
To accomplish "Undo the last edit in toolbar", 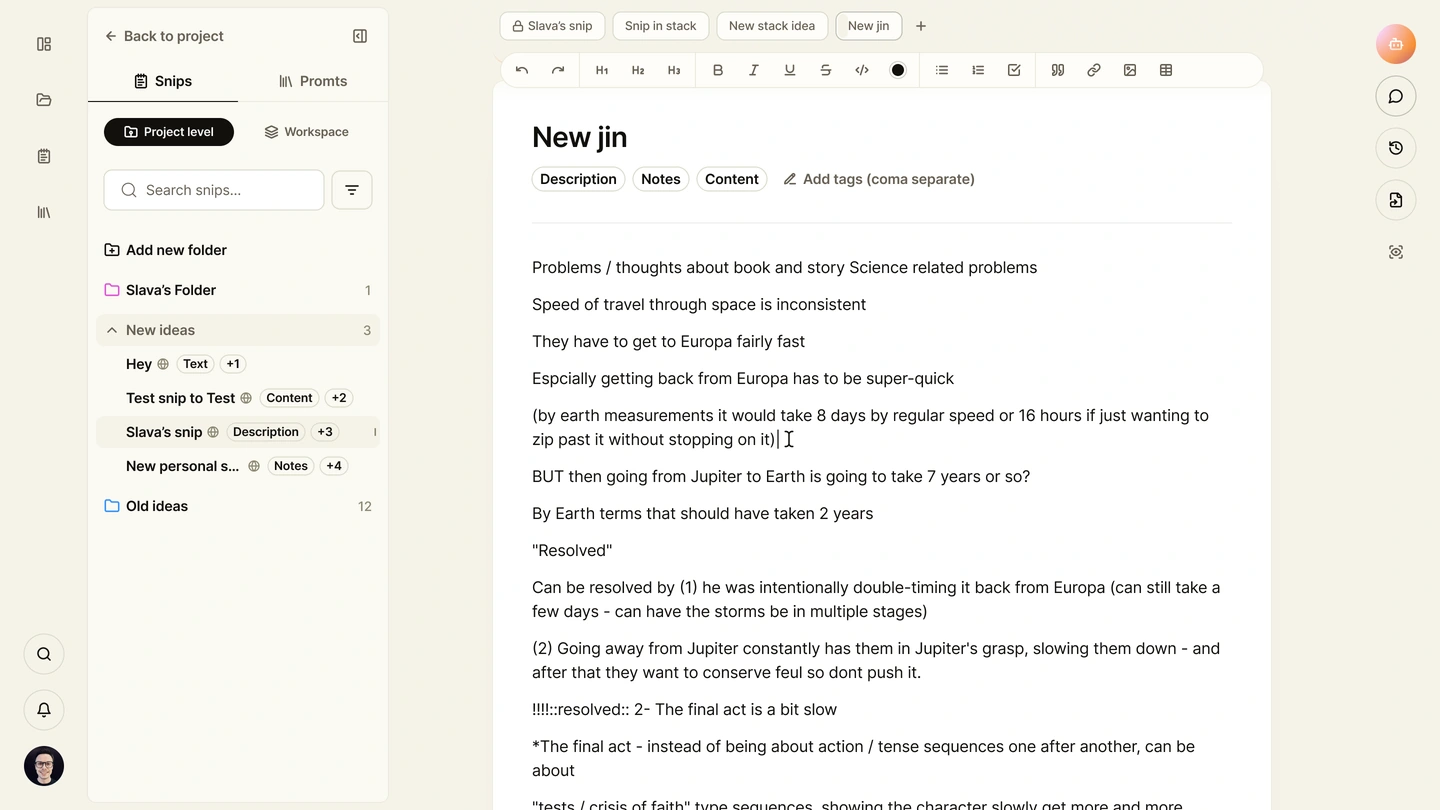I will (x=522, y=70).
